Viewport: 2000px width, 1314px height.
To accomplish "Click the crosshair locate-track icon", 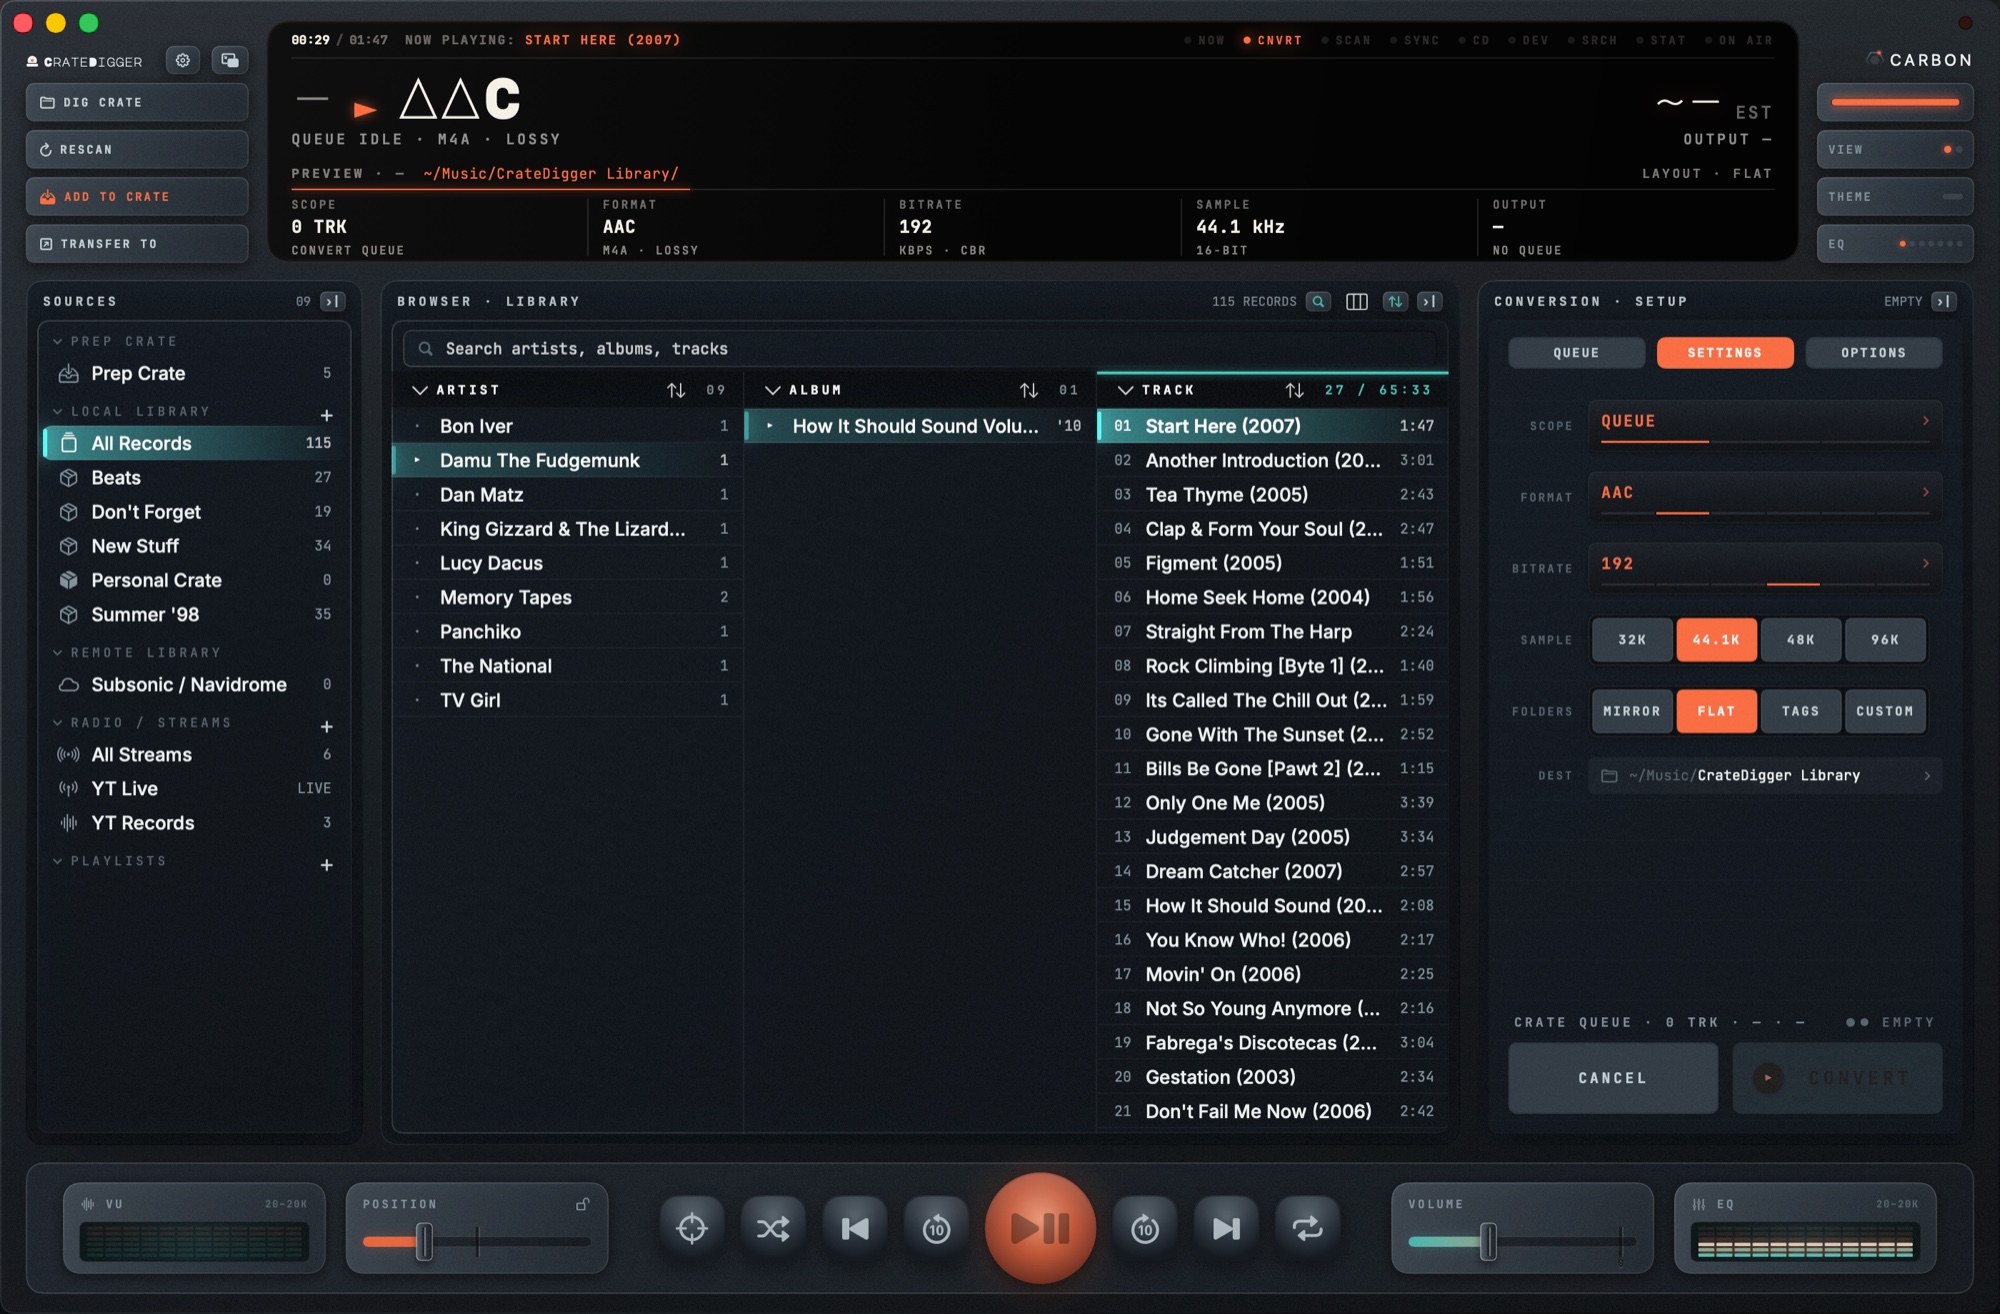I will pos(692,1228).
